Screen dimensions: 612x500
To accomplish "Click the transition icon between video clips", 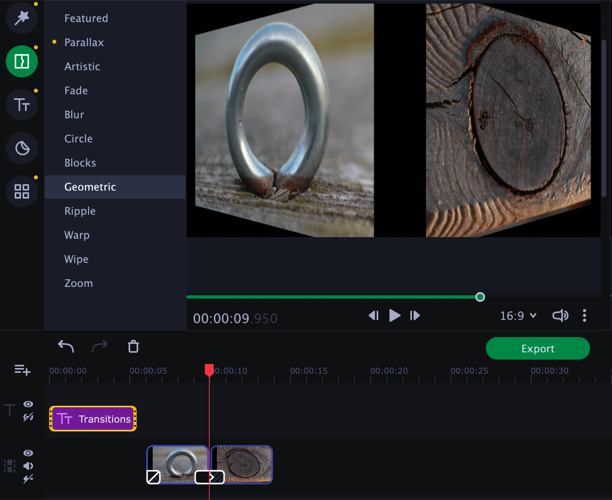I will click(209, 477).
